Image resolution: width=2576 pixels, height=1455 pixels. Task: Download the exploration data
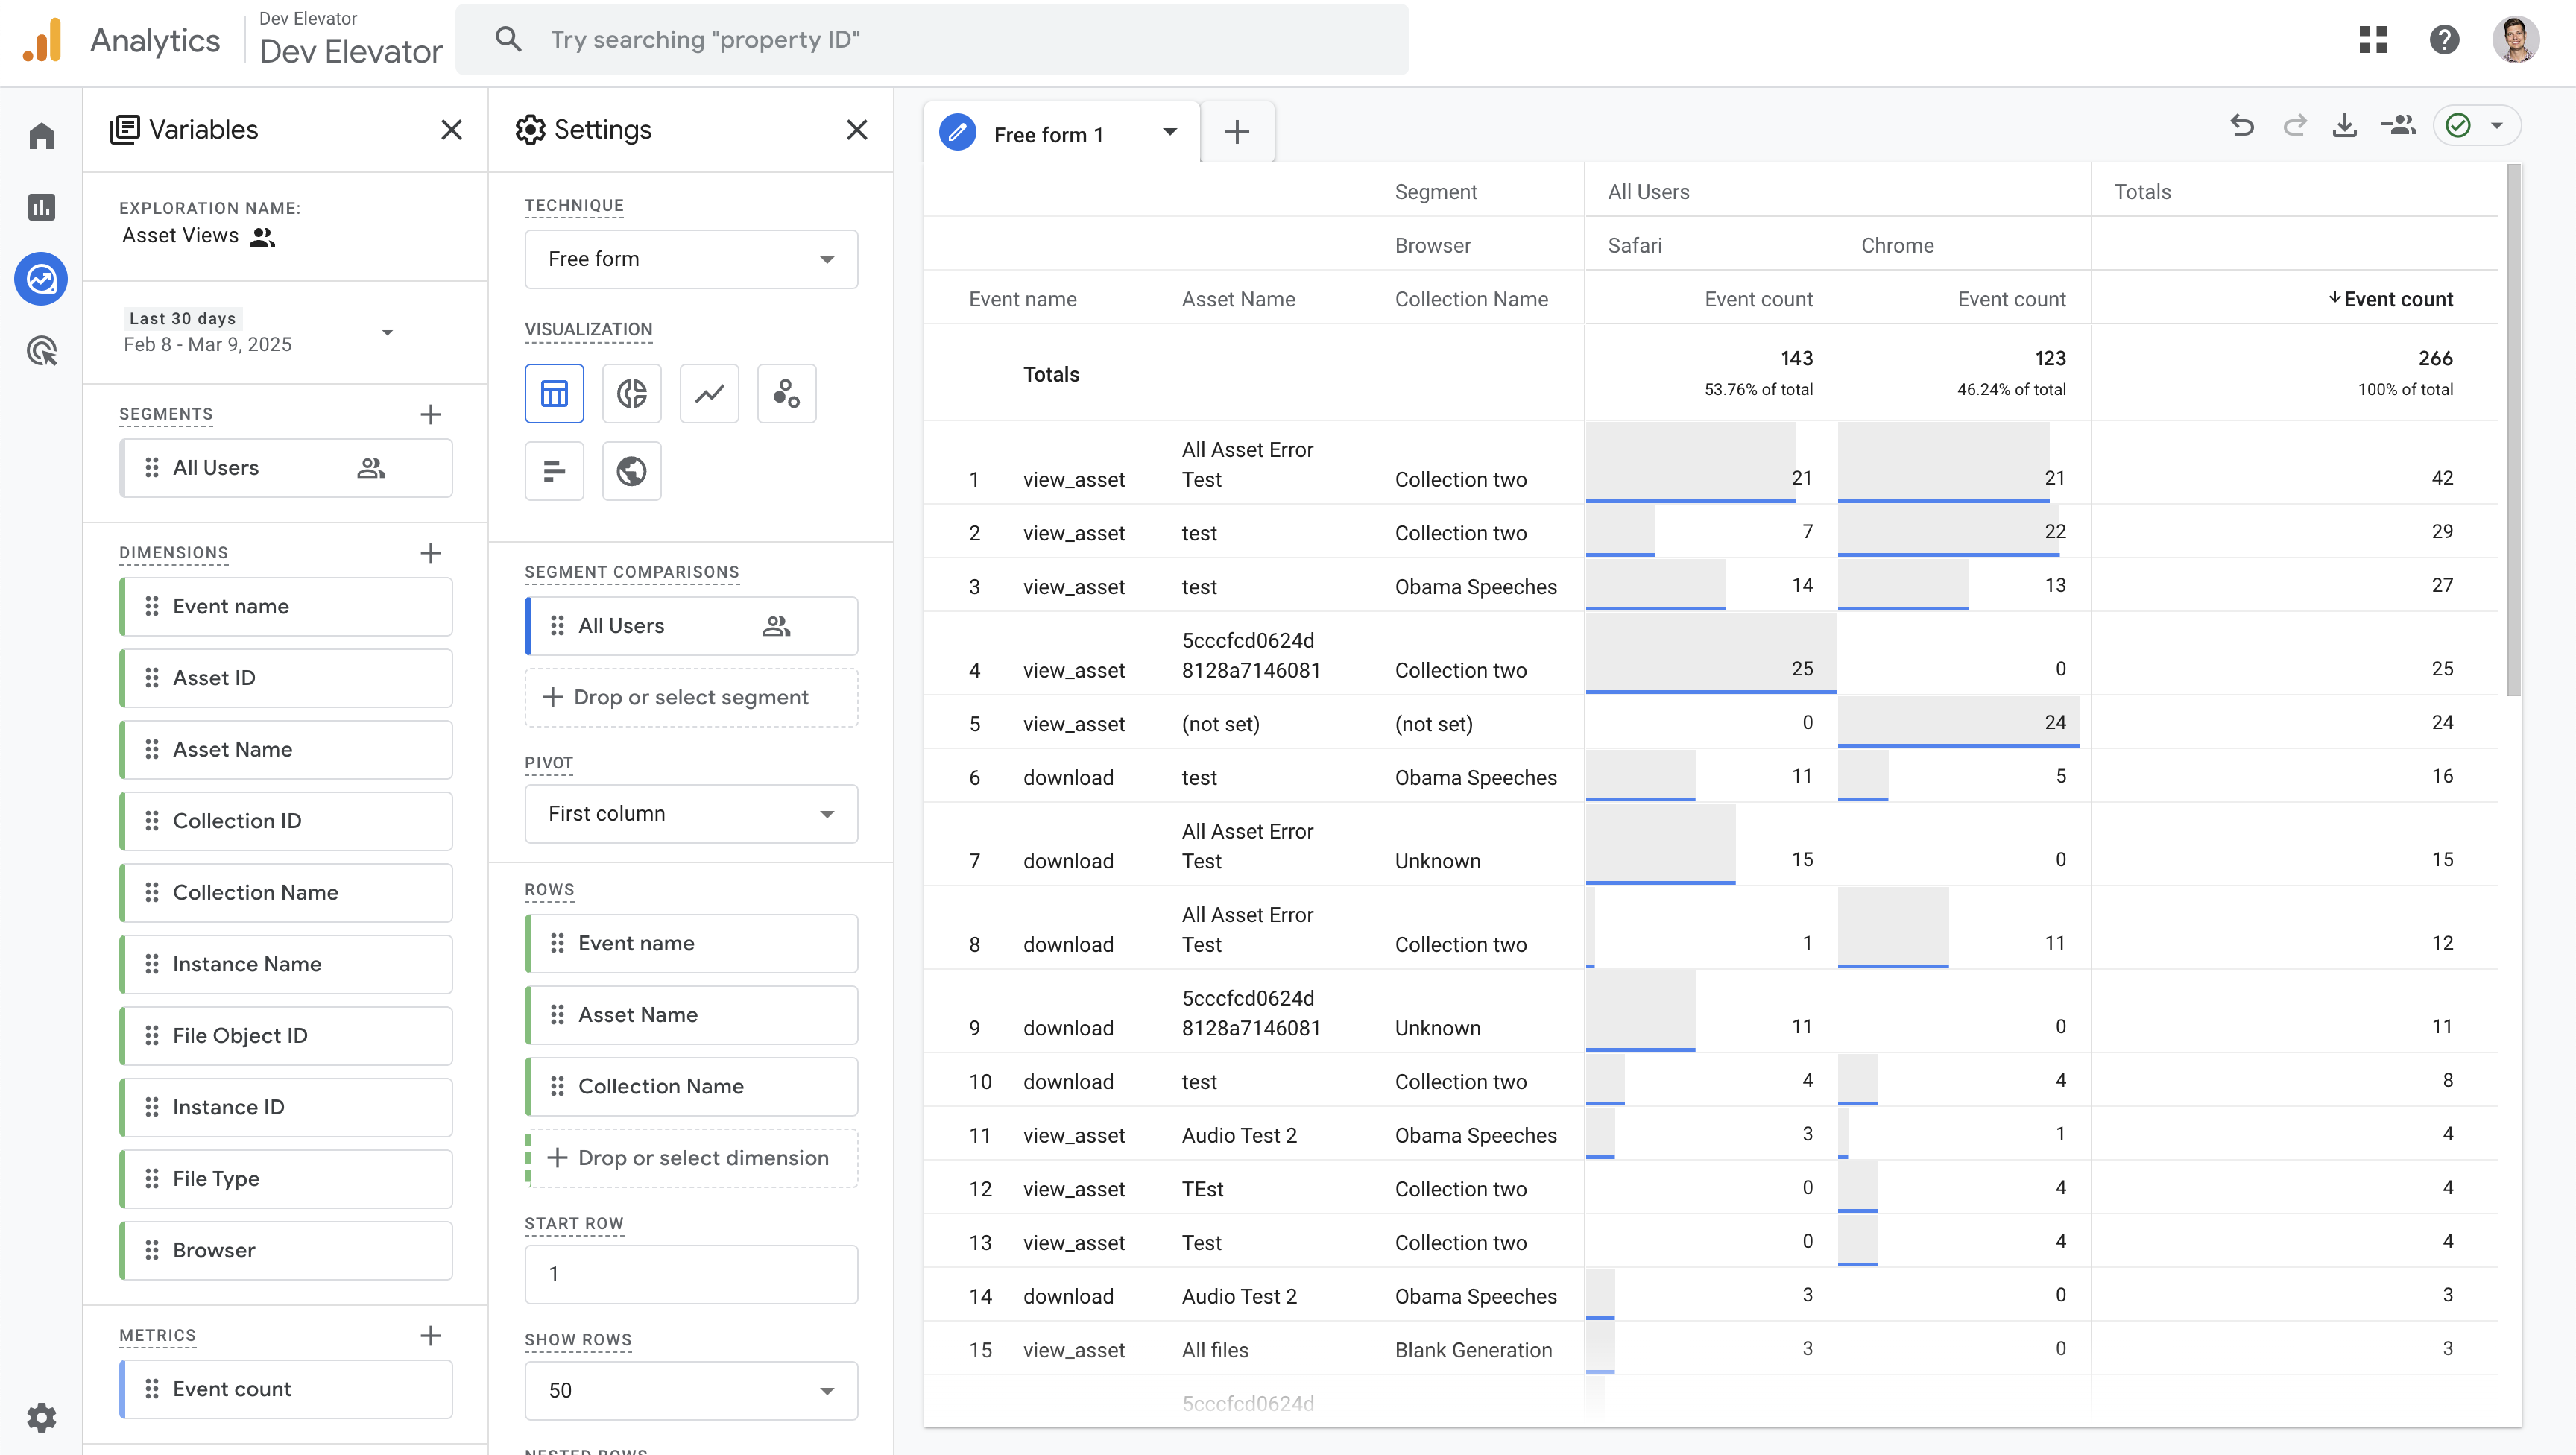point(2345,126)
